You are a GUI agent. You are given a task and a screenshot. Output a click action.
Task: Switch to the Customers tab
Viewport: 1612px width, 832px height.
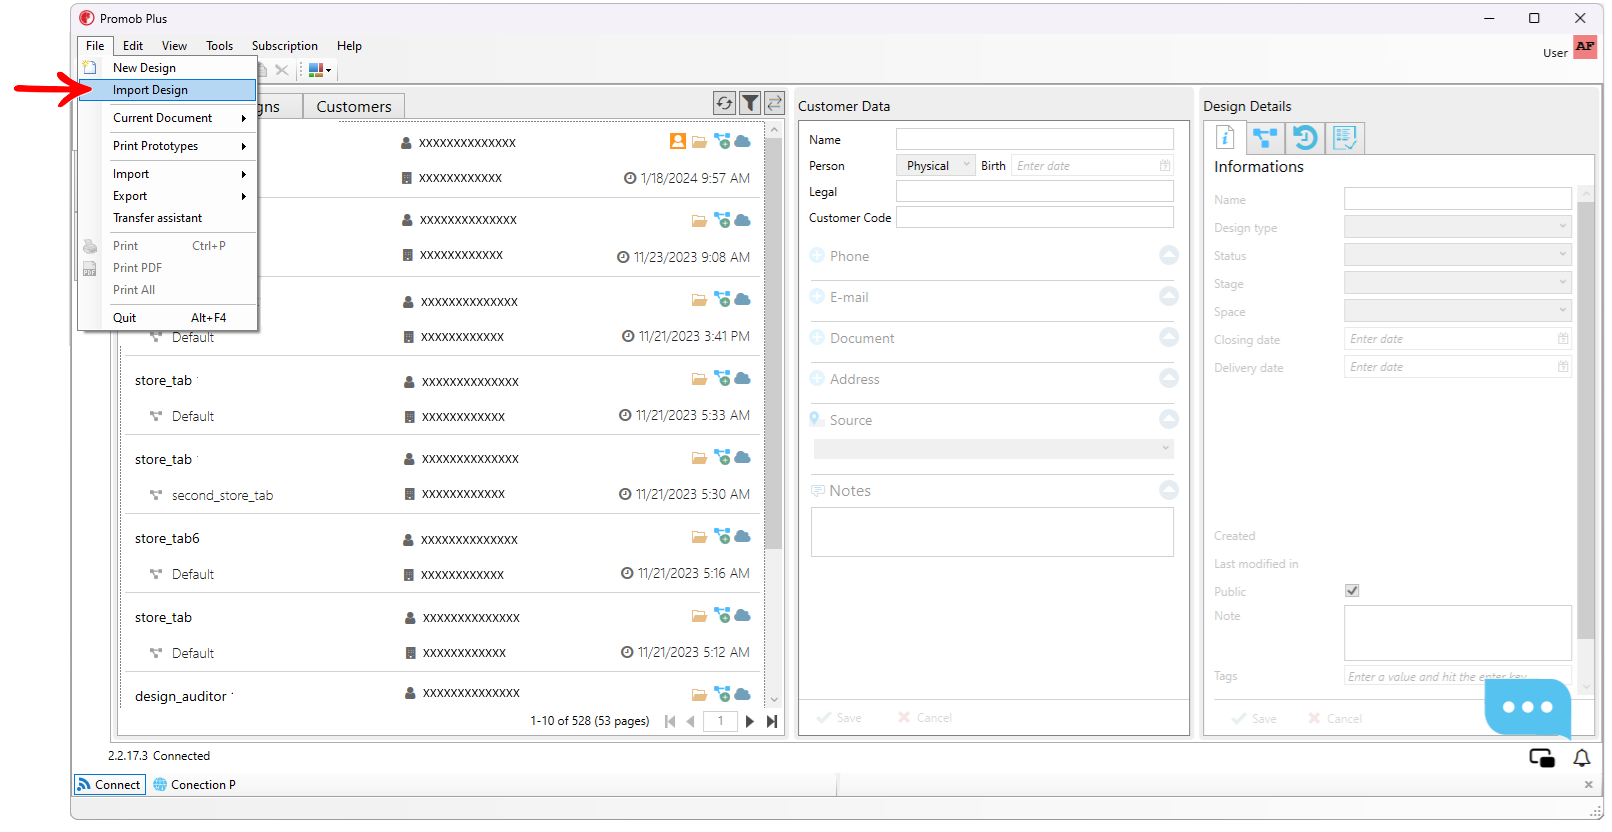pyautogui.click(x=354, y=106)
